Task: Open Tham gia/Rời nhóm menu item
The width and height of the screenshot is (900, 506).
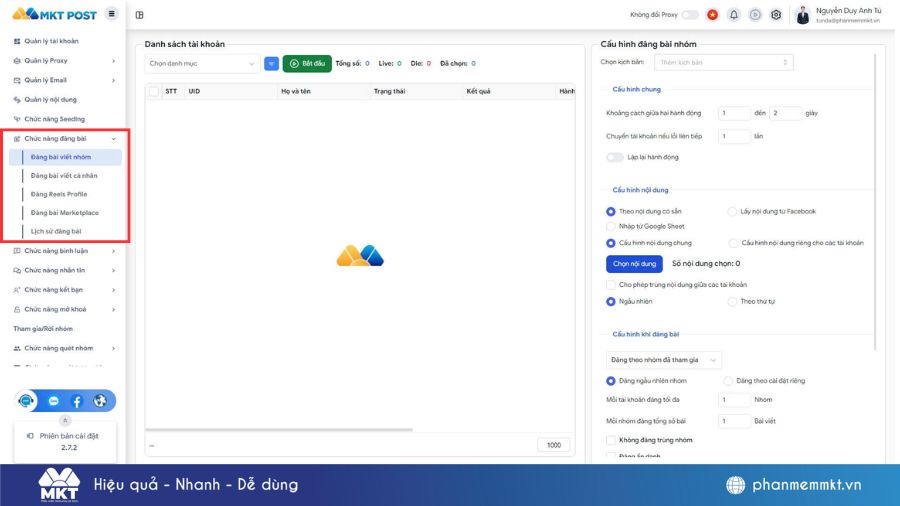Action: pos(43,329)
